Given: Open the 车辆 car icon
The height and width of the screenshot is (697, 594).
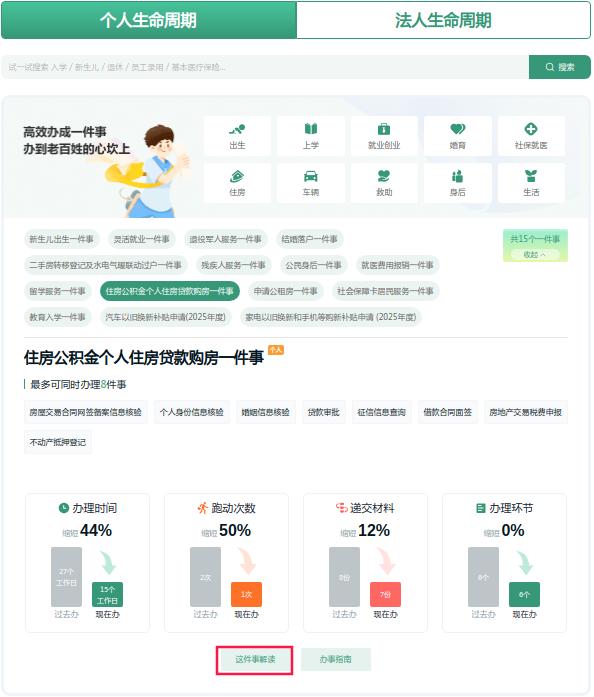Looking at the screenshot, I should tap(311, 176).
